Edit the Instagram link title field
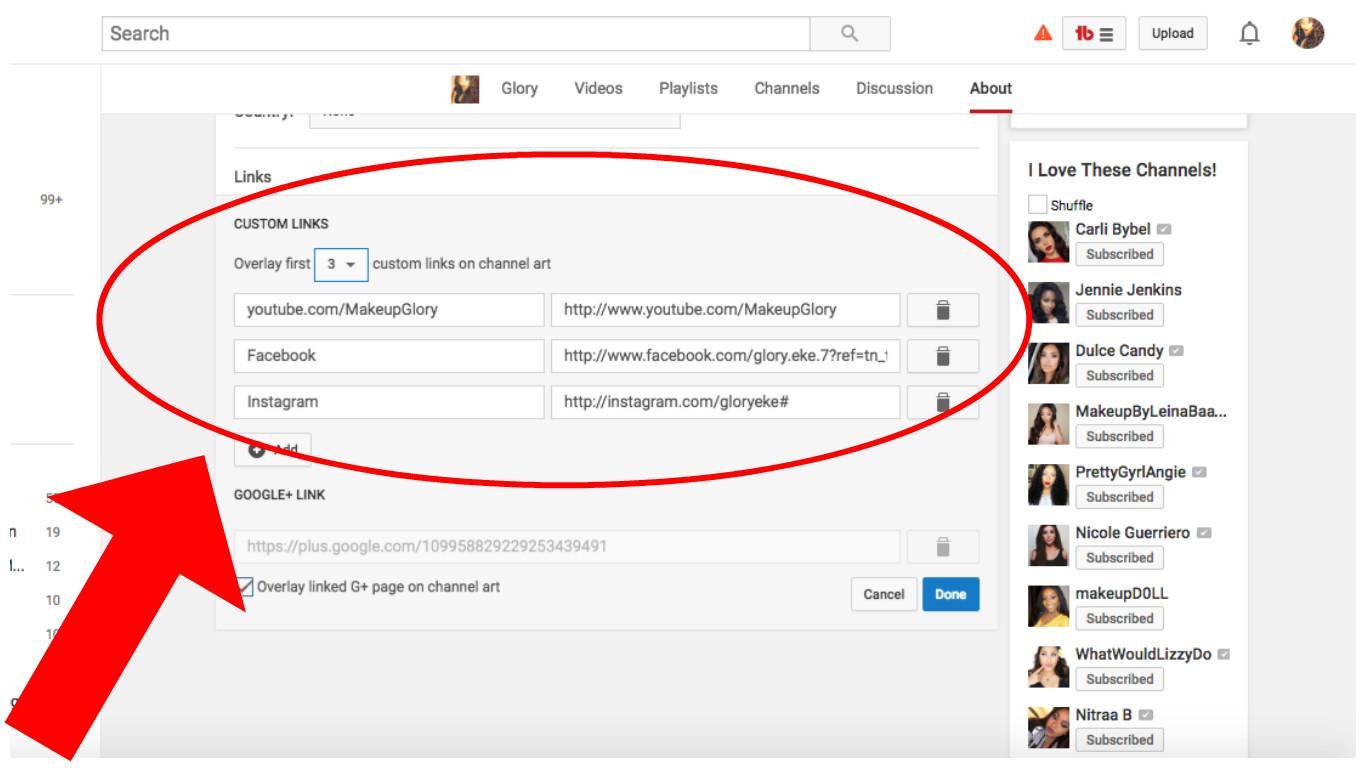 [x=389, y=402]
